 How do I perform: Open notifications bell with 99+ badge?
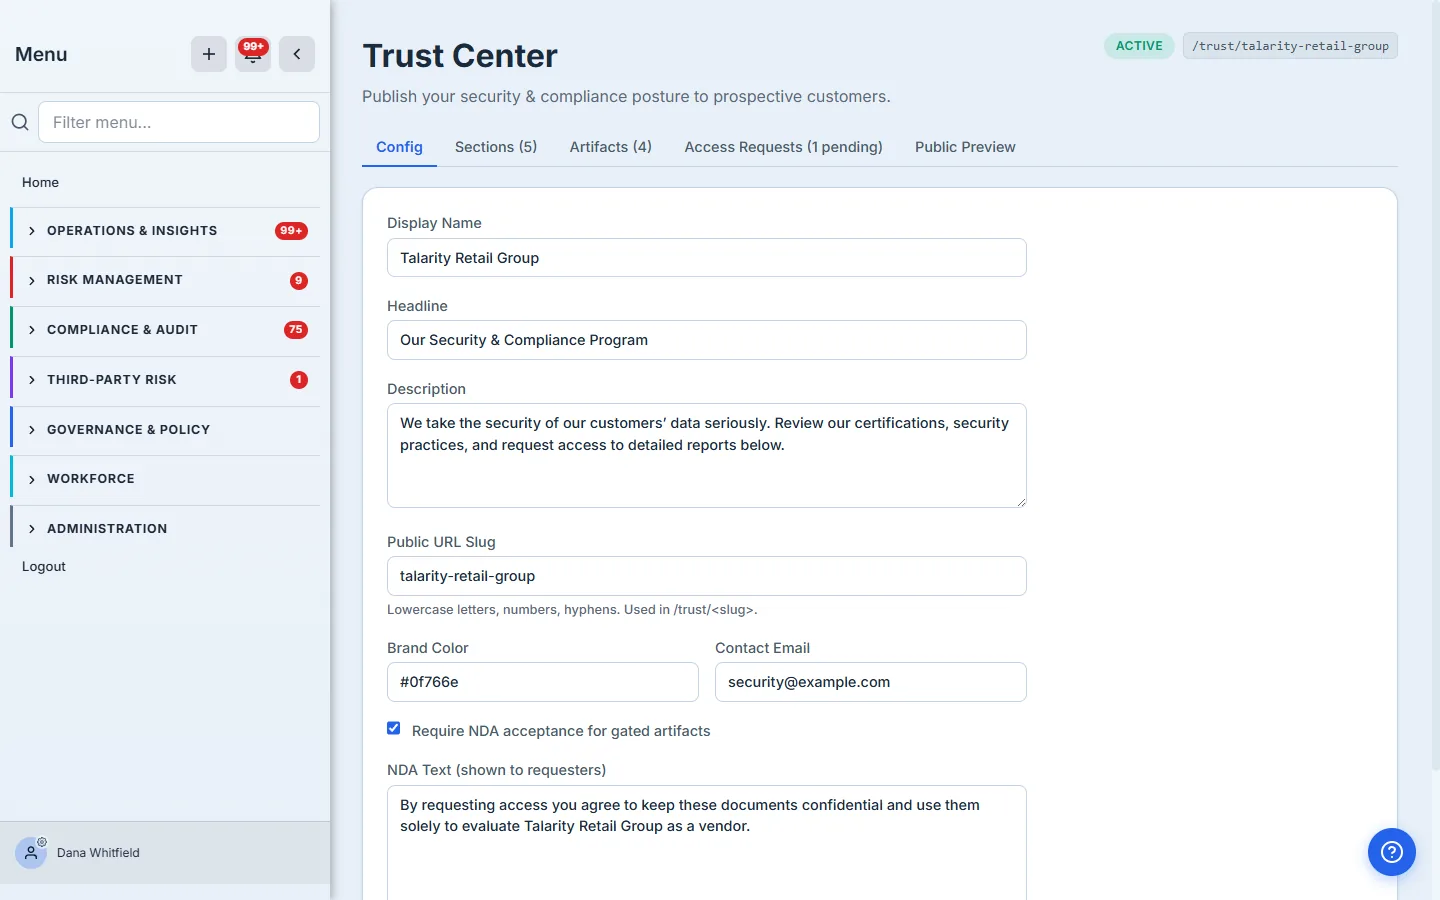click(x=253, y=54)
